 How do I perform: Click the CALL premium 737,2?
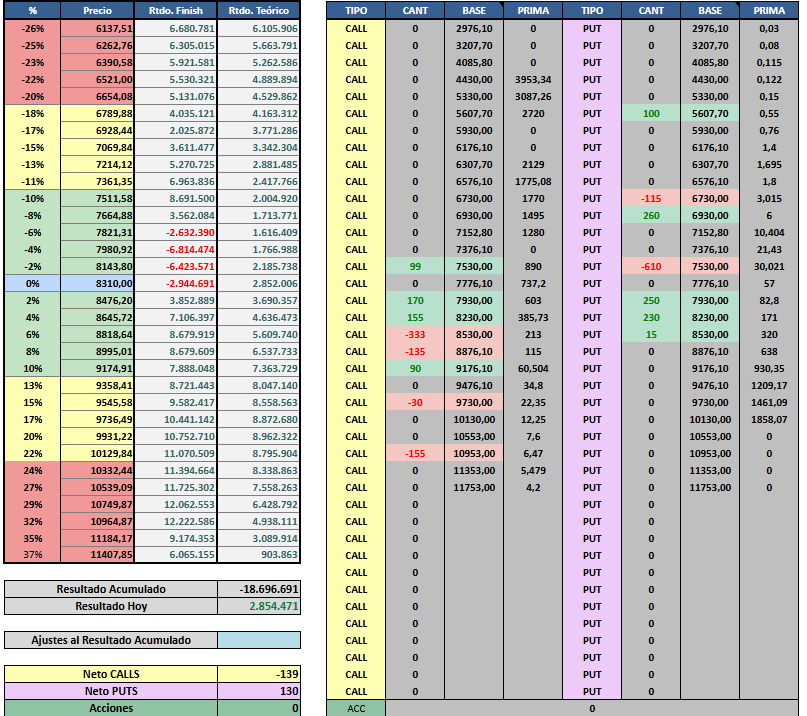(x=533, y=284)
